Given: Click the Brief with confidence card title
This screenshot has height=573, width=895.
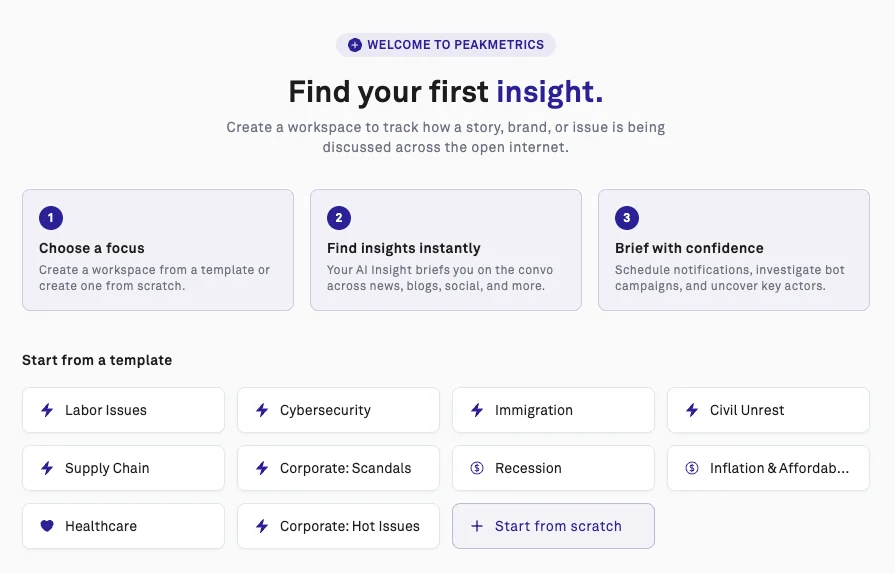Looking at the screenshot, I should [x=689, y=248].
